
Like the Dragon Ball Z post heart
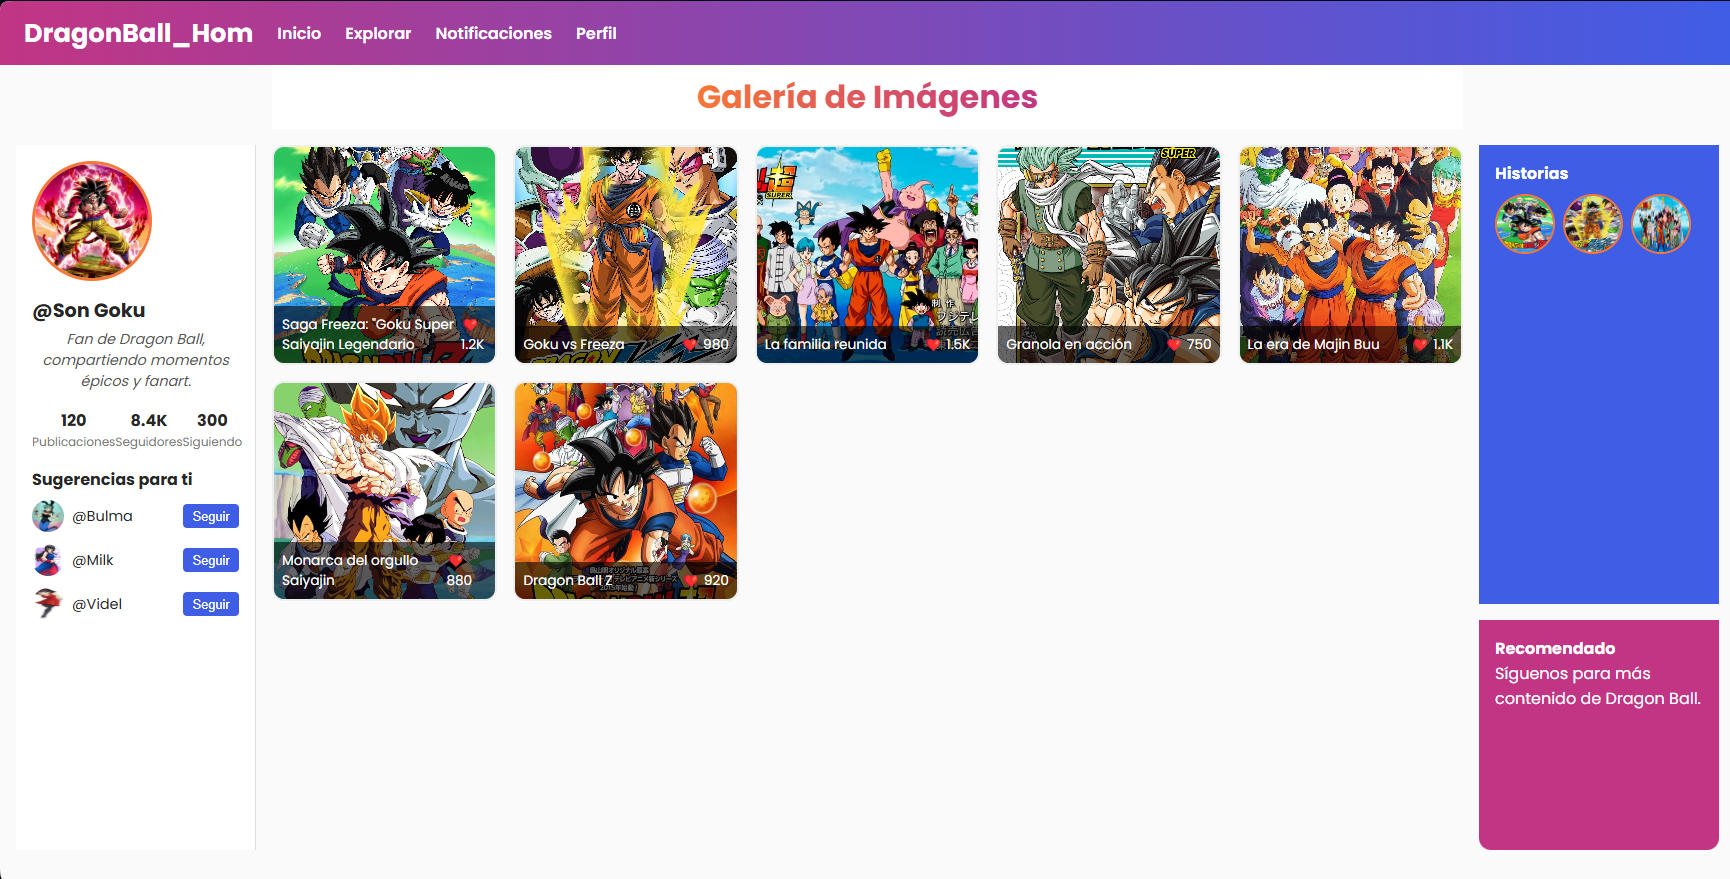point(691,580)
